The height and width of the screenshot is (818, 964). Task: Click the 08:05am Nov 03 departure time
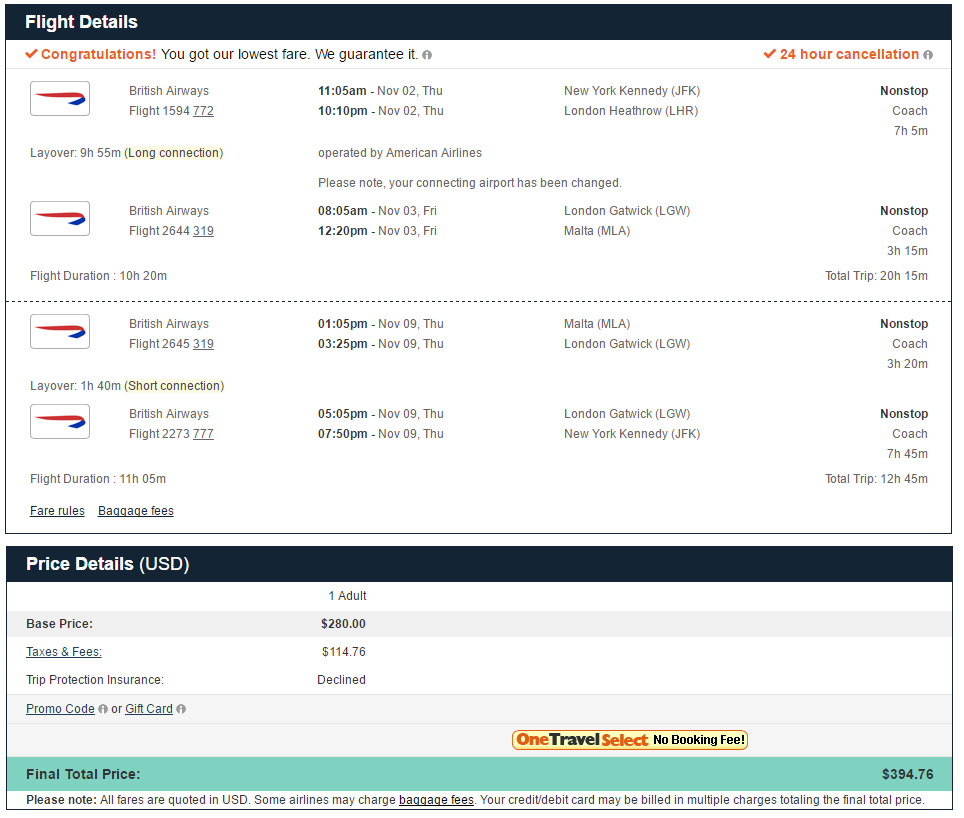click(x=377, y=210)
